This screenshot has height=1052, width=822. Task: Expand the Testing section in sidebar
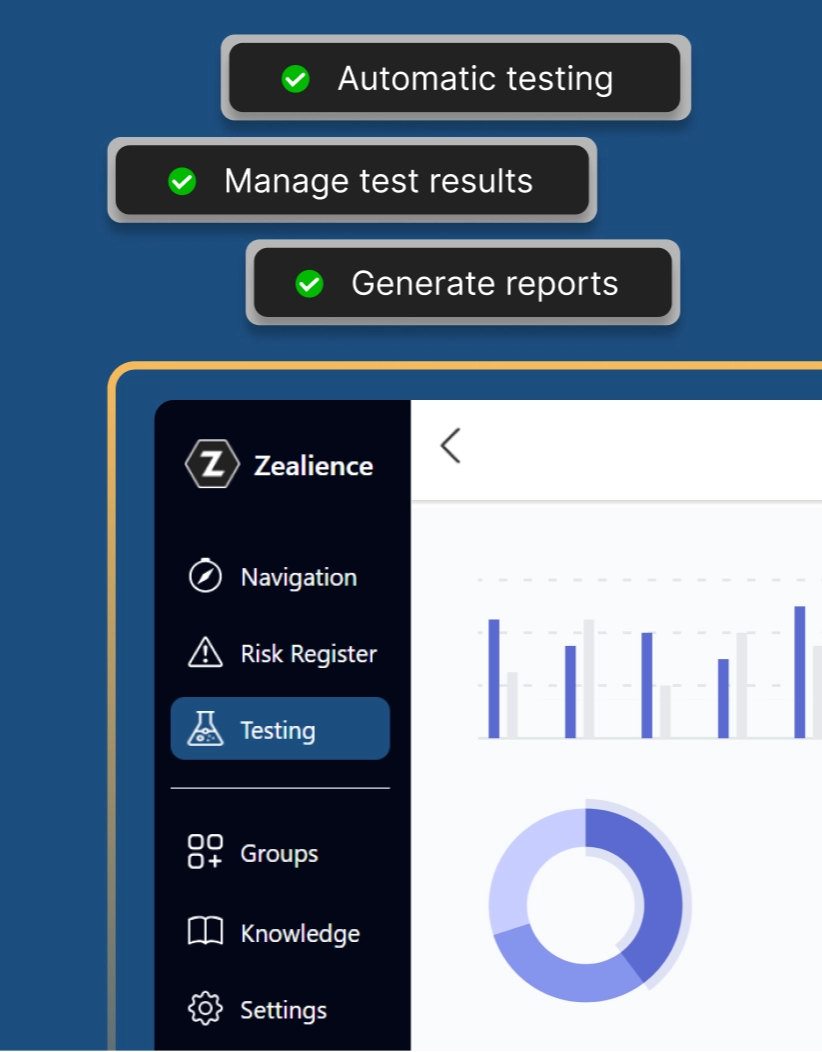tap(279, 730)
